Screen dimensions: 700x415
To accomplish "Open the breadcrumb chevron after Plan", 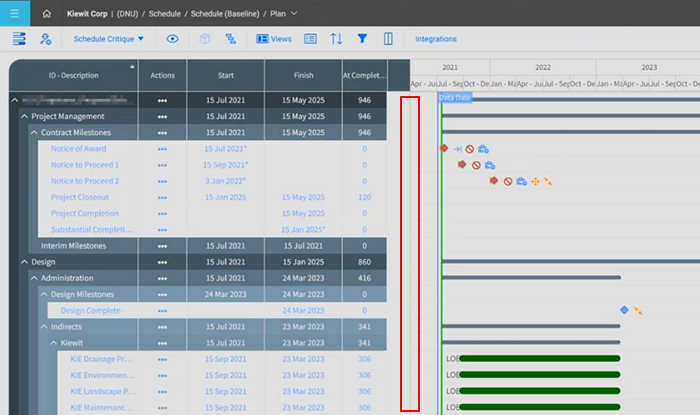I will point(294,13).
